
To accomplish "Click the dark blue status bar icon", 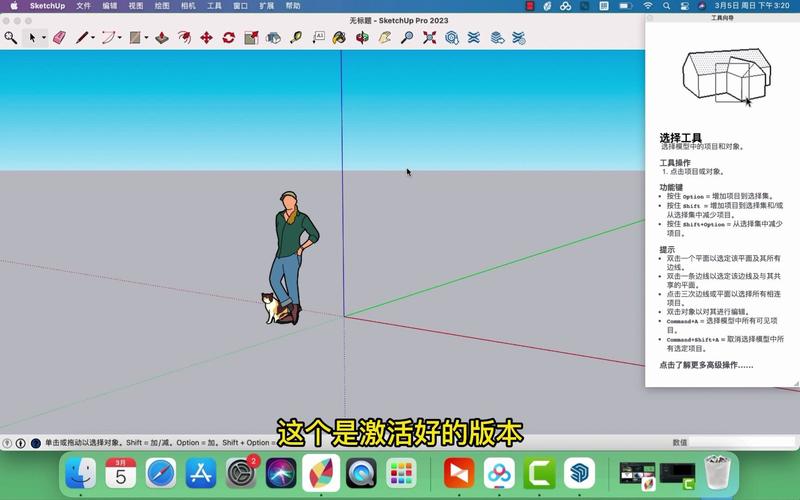I will (x=35, y=443).
